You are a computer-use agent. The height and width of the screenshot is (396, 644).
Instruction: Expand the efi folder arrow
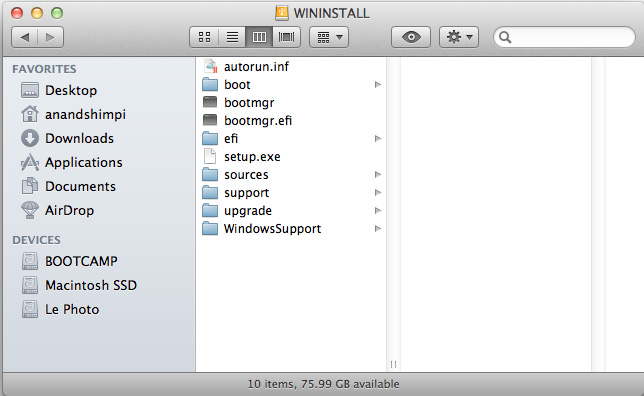378,139
